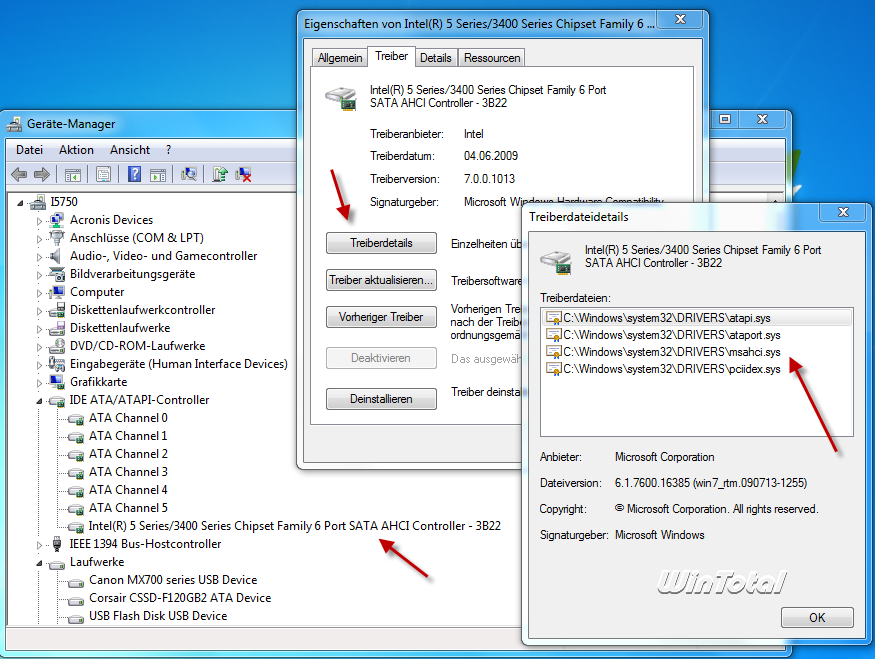Click the Bildverarbeitungsgeräte camera icon
The width and height of the screenshot is (875, 659).
tap(56, 274)
